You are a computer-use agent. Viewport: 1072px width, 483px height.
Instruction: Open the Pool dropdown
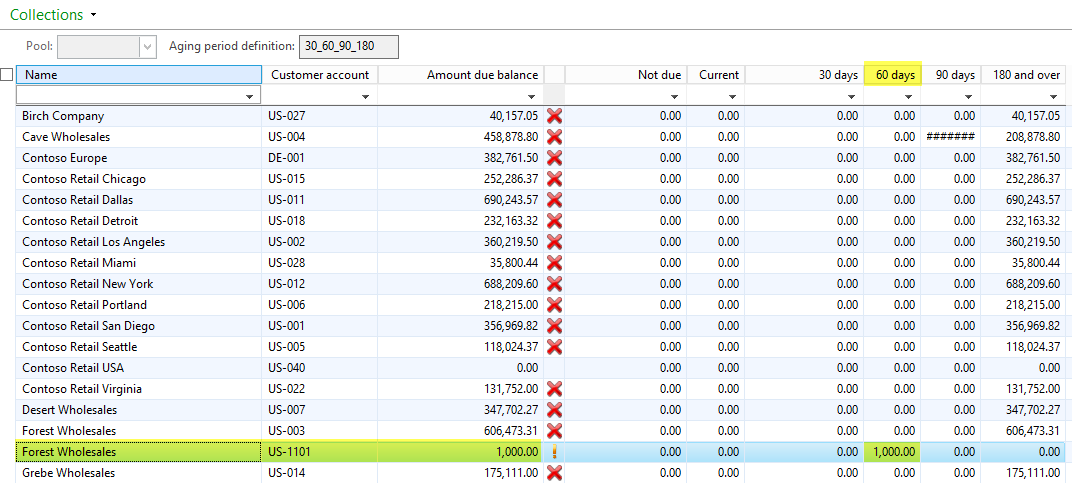(x=148, y=46)
